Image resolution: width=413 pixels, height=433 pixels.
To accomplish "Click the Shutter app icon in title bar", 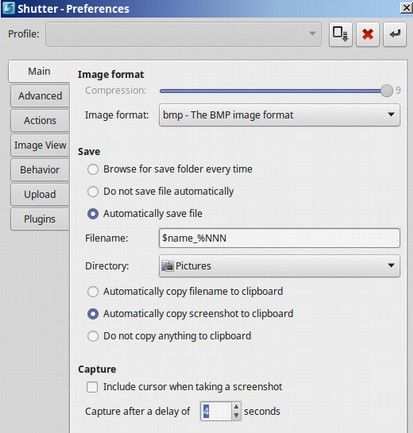I will coord(8,8).
